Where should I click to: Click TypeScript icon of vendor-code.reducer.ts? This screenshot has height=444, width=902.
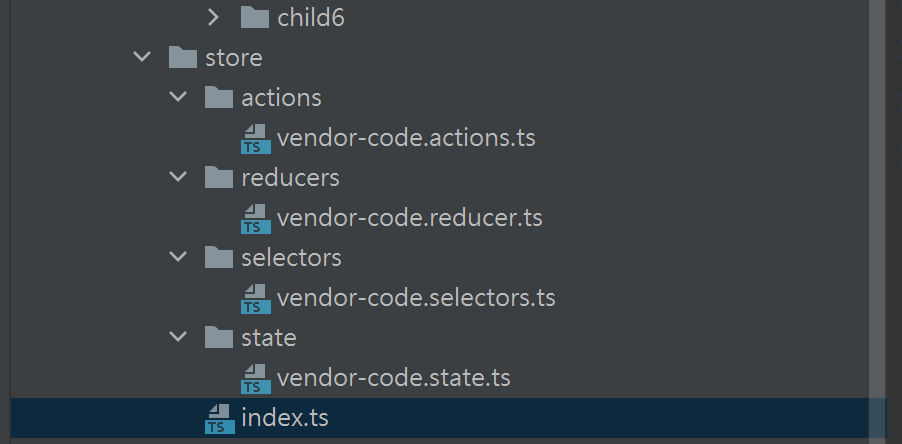pos(256,218)
